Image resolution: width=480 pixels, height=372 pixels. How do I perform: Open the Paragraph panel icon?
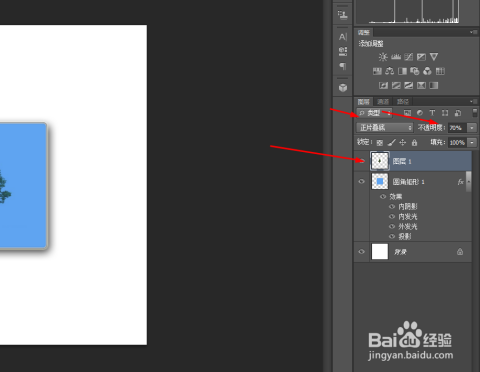(343, 66)
